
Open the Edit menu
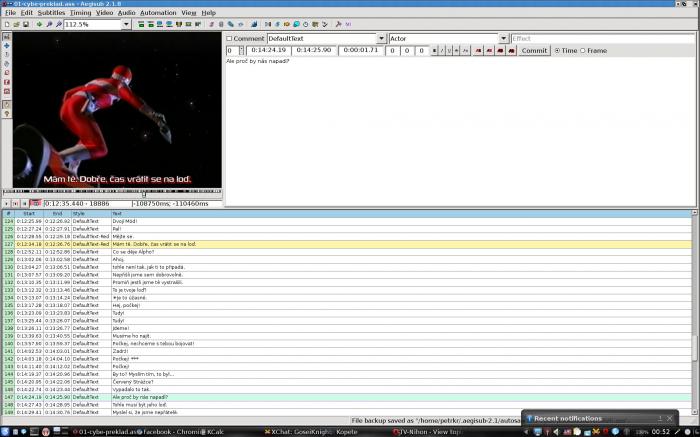pos(27,12)
